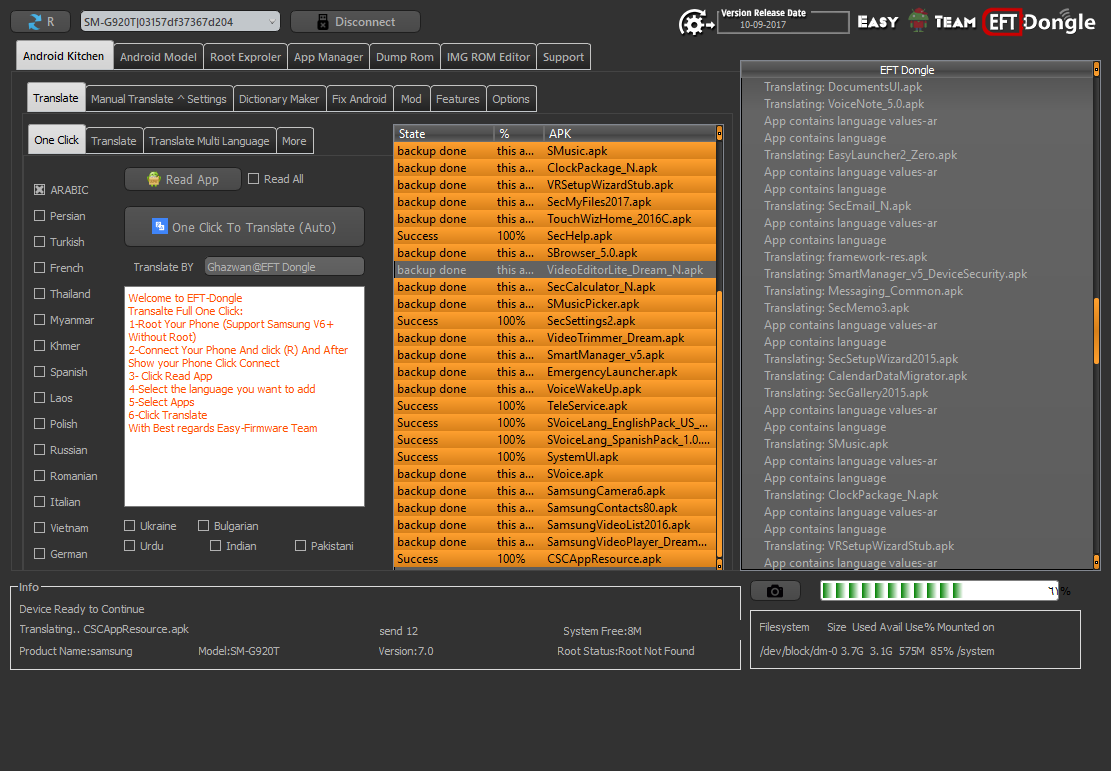This screenshot has height=771, width=1111.
Task: Switch to the Android Model tab
Action: [158, 57]
